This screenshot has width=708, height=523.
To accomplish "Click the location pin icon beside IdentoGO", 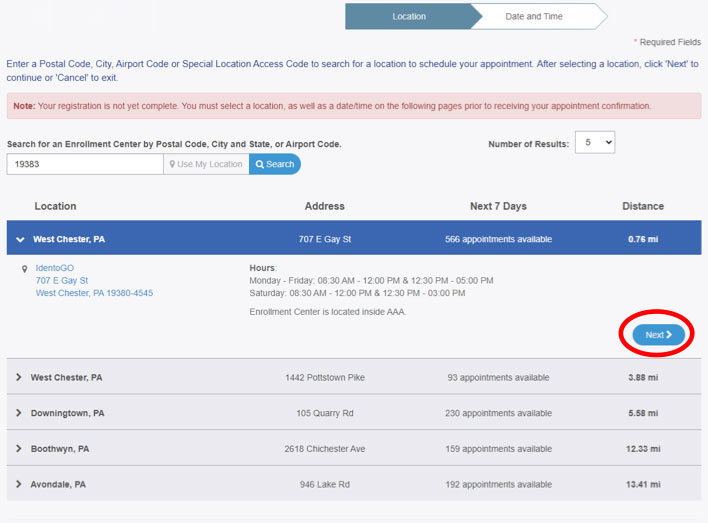I will pos(23,269).
